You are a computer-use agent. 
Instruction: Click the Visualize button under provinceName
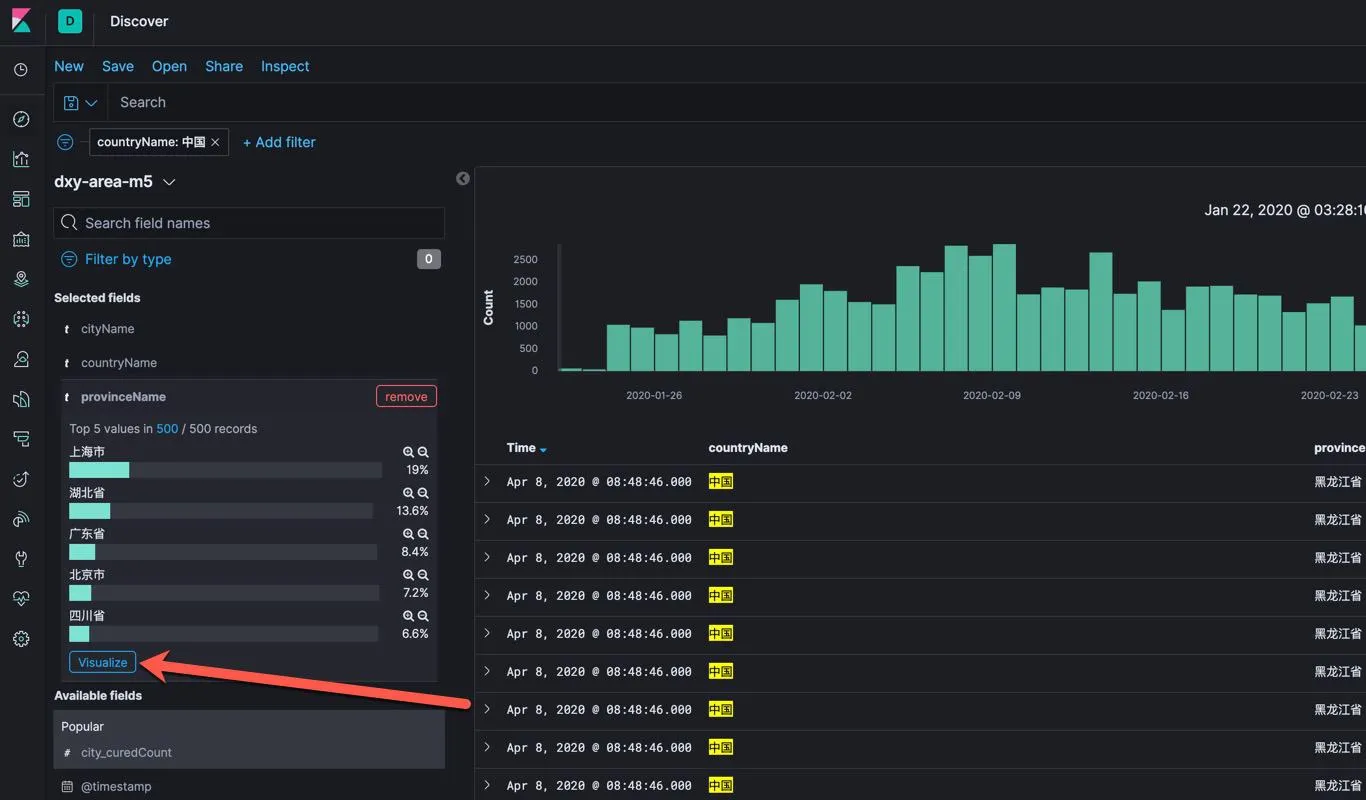103,662
